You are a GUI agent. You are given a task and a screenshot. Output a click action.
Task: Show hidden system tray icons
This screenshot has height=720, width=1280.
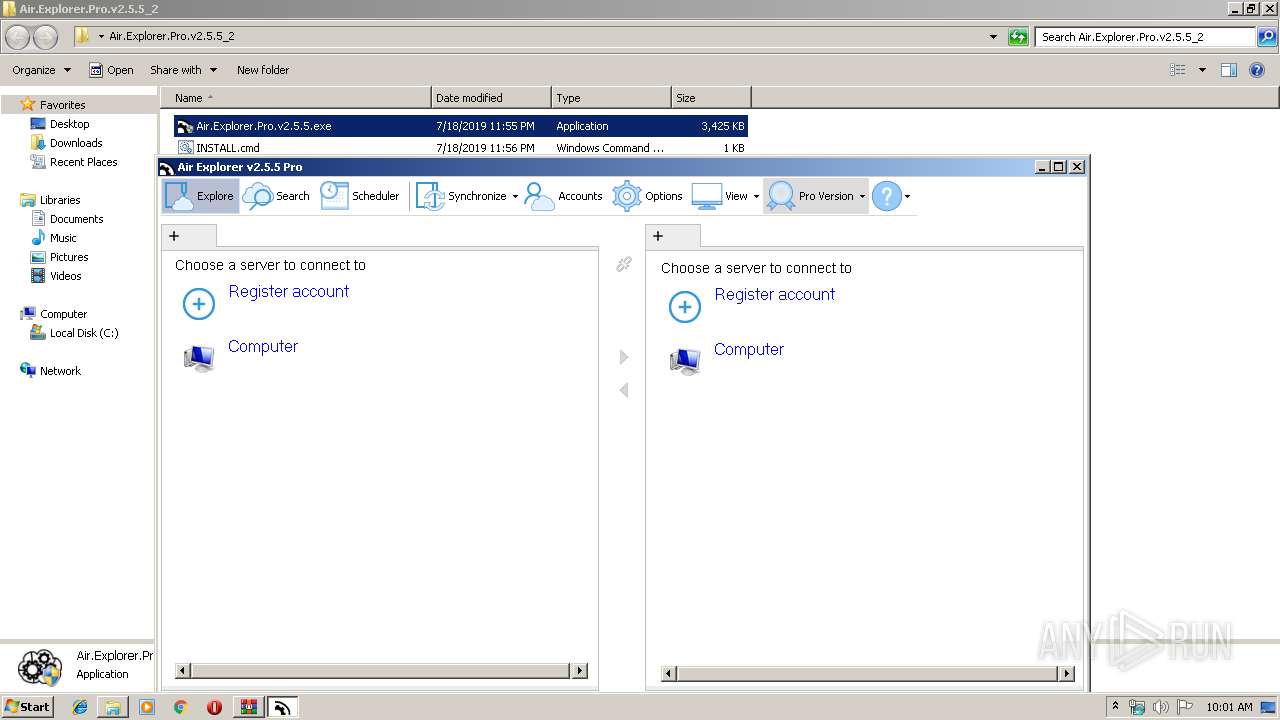(1116, 707)
